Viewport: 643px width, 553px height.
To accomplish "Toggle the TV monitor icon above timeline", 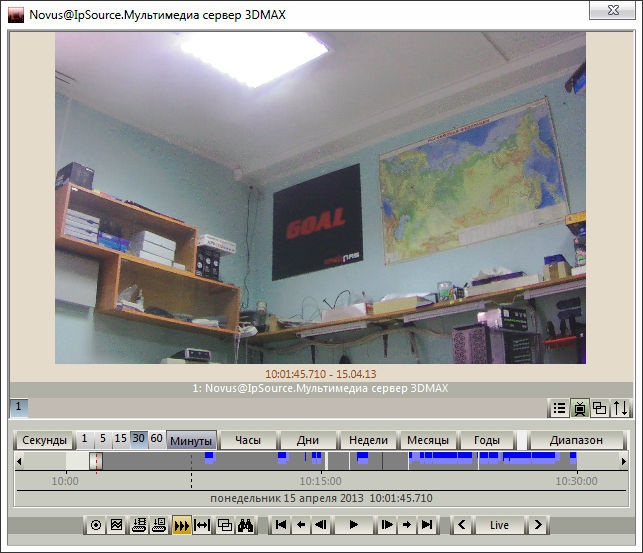I will (x=579, y=408).
